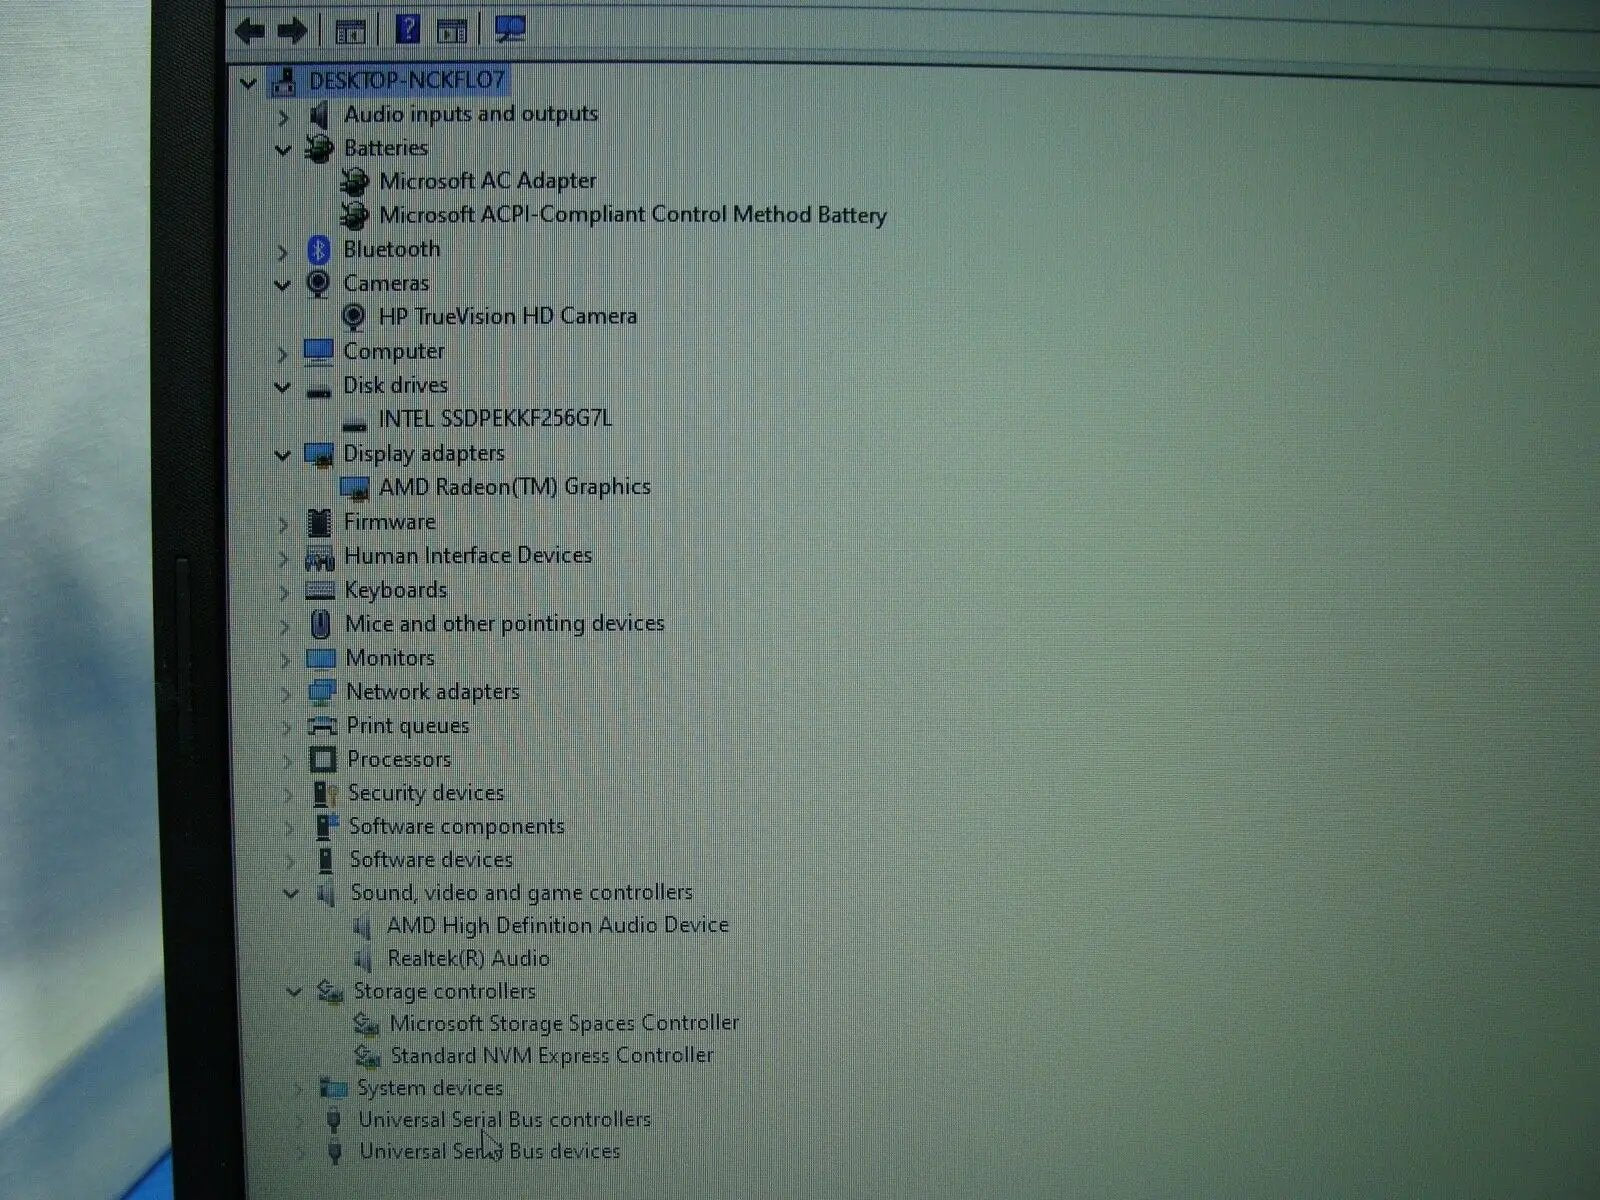Viewport: 1600px width, 1200px height.
Task: Select Microsoft ACPI-Compliant Control Method Battery
Action: click(633, 215)
